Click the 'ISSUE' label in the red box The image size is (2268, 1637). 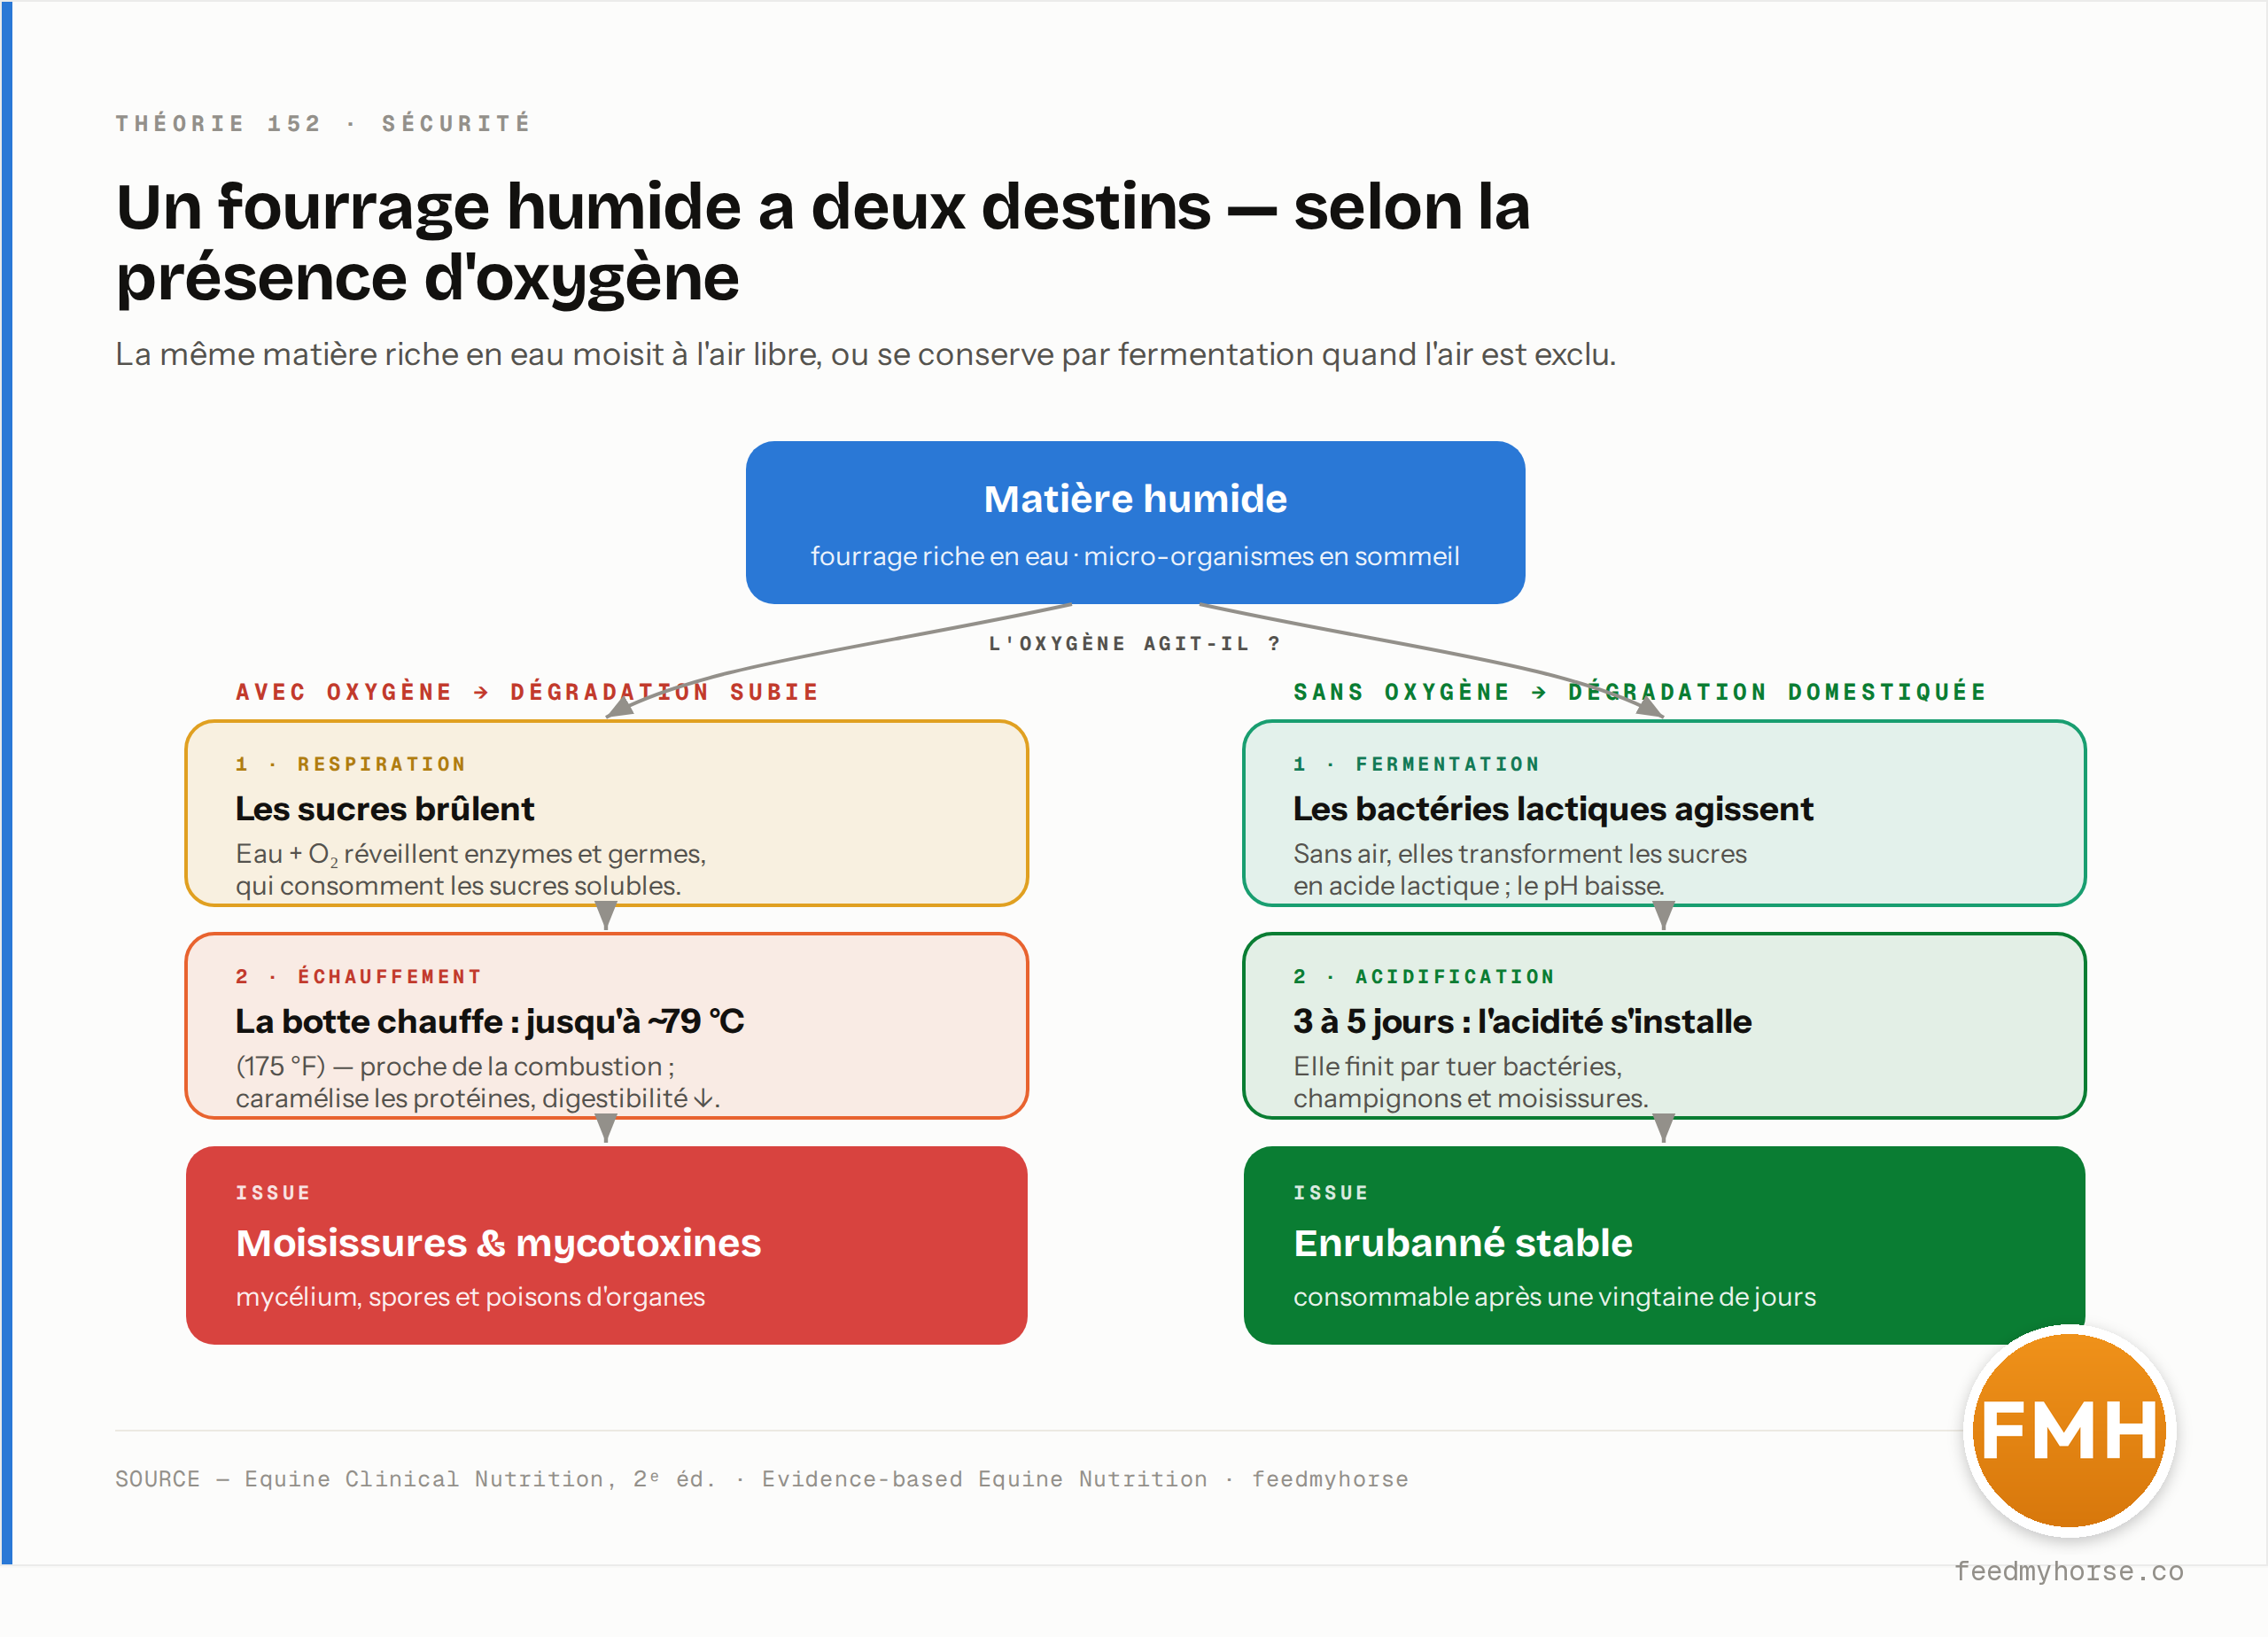click(x=273, y=1192)
